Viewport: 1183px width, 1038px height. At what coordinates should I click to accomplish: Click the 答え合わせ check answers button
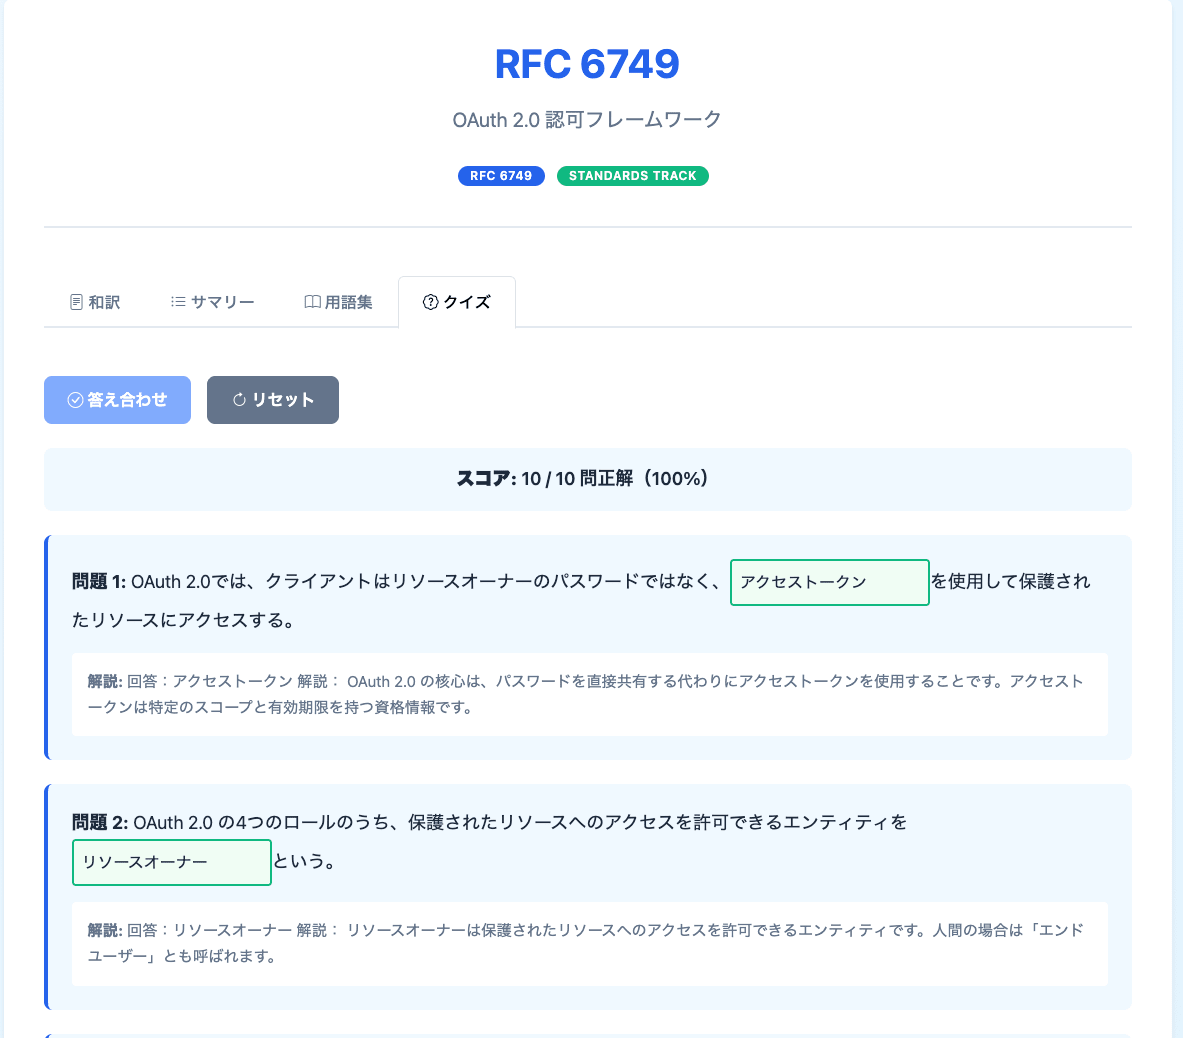pyautogui.click(x=117, y=400)
